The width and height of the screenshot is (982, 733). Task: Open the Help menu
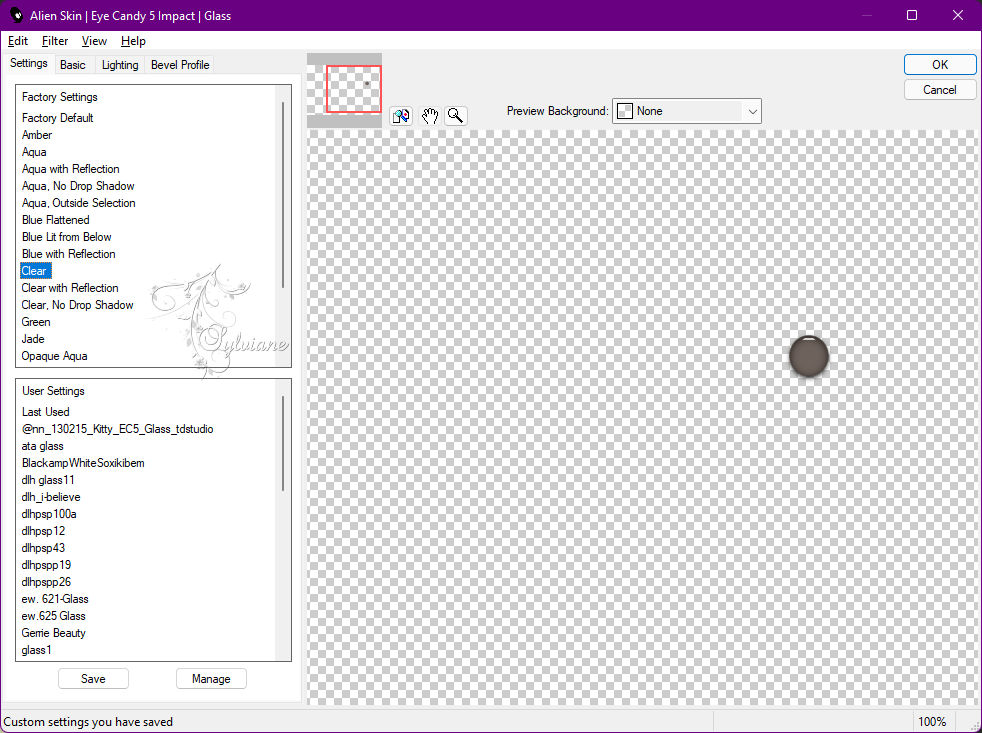point(133,41)
